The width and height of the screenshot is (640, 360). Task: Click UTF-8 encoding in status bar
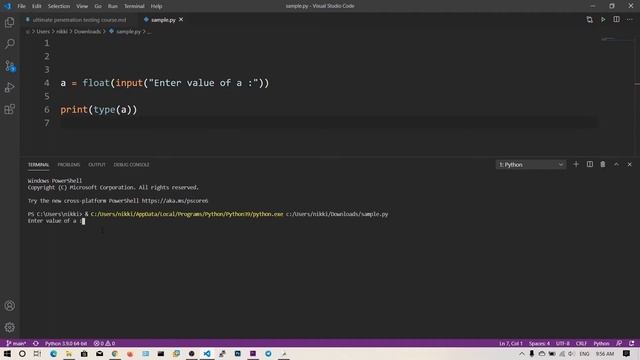[562, 343]
